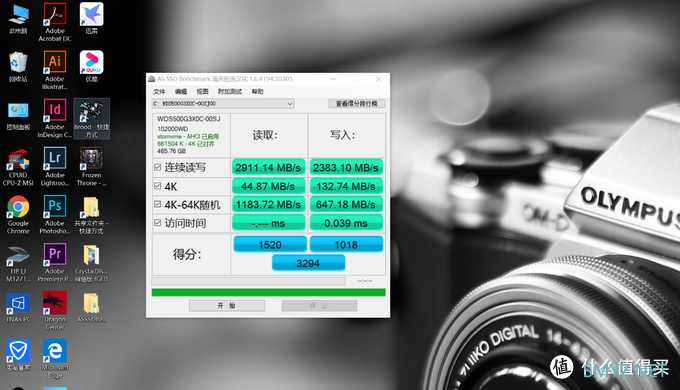Viewport: 680px width, 390px height.
Task: Launch Adobe Illustrator shortcut
Action: [55, 70]
